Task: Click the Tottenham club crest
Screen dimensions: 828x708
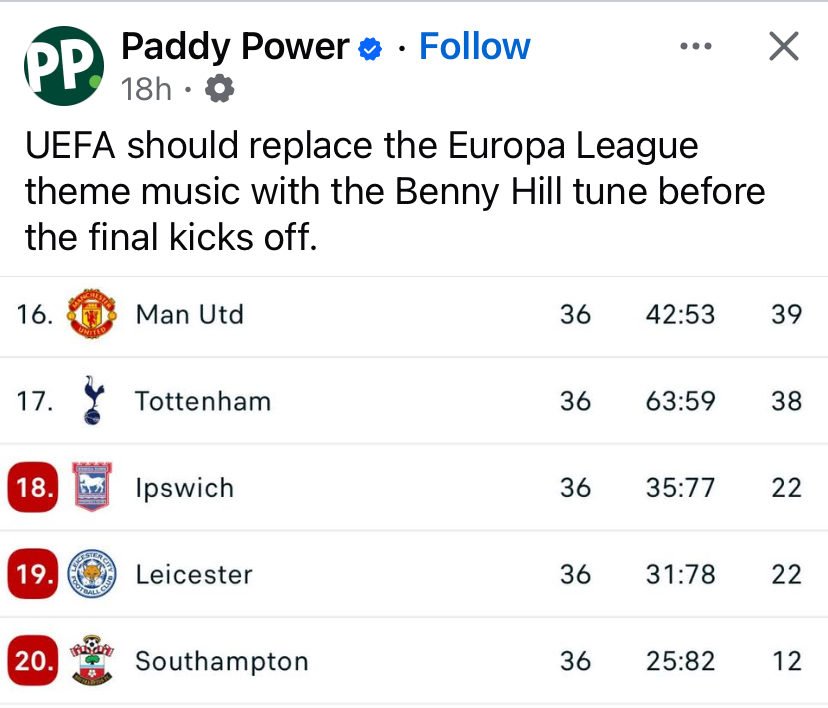Action: (x=92, y=401)
